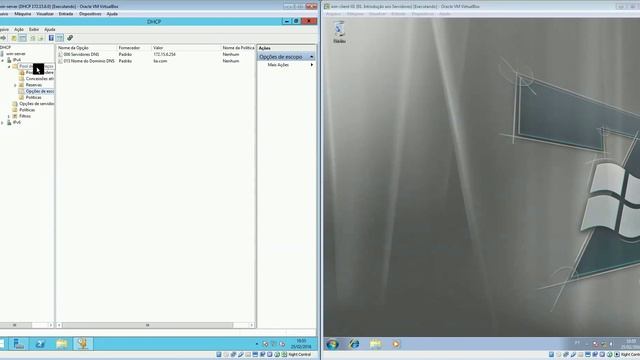Select the DHCP console in the server taskbar
The height and width of the screenshot is (360, 640).
point(83,344)
